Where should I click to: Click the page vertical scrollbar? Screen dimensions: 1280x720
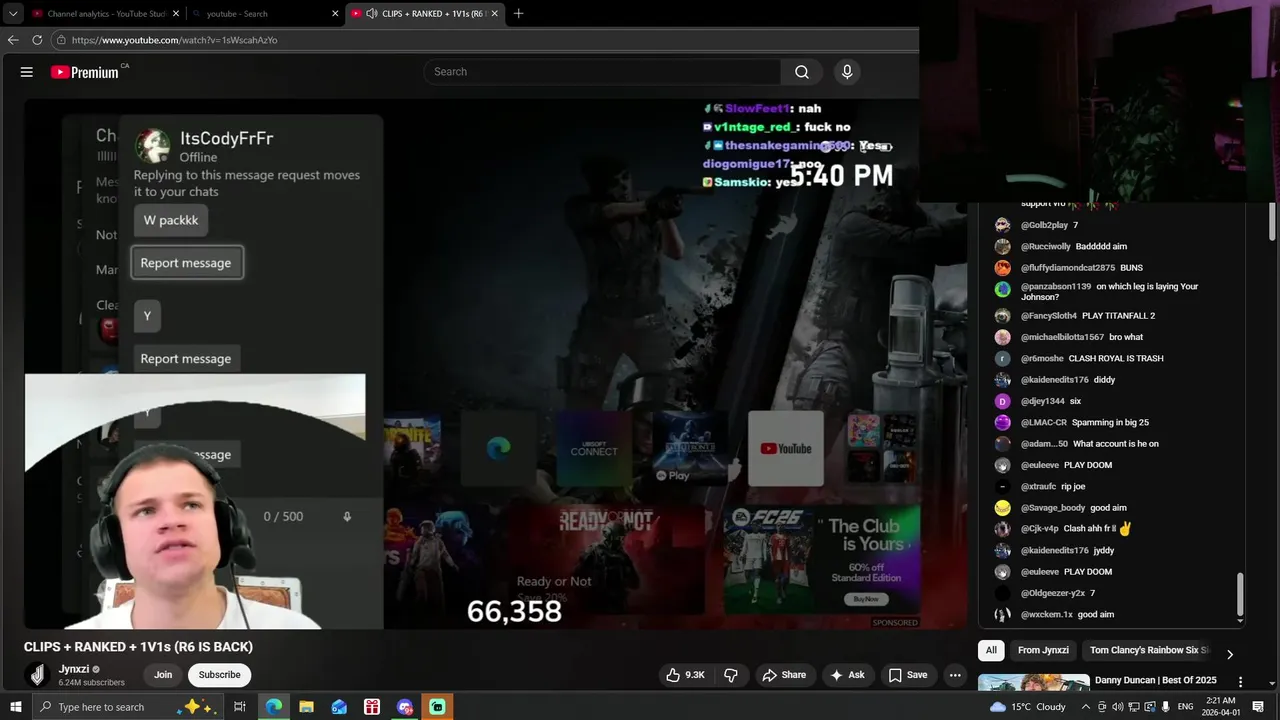click(x=1273, y=220)
